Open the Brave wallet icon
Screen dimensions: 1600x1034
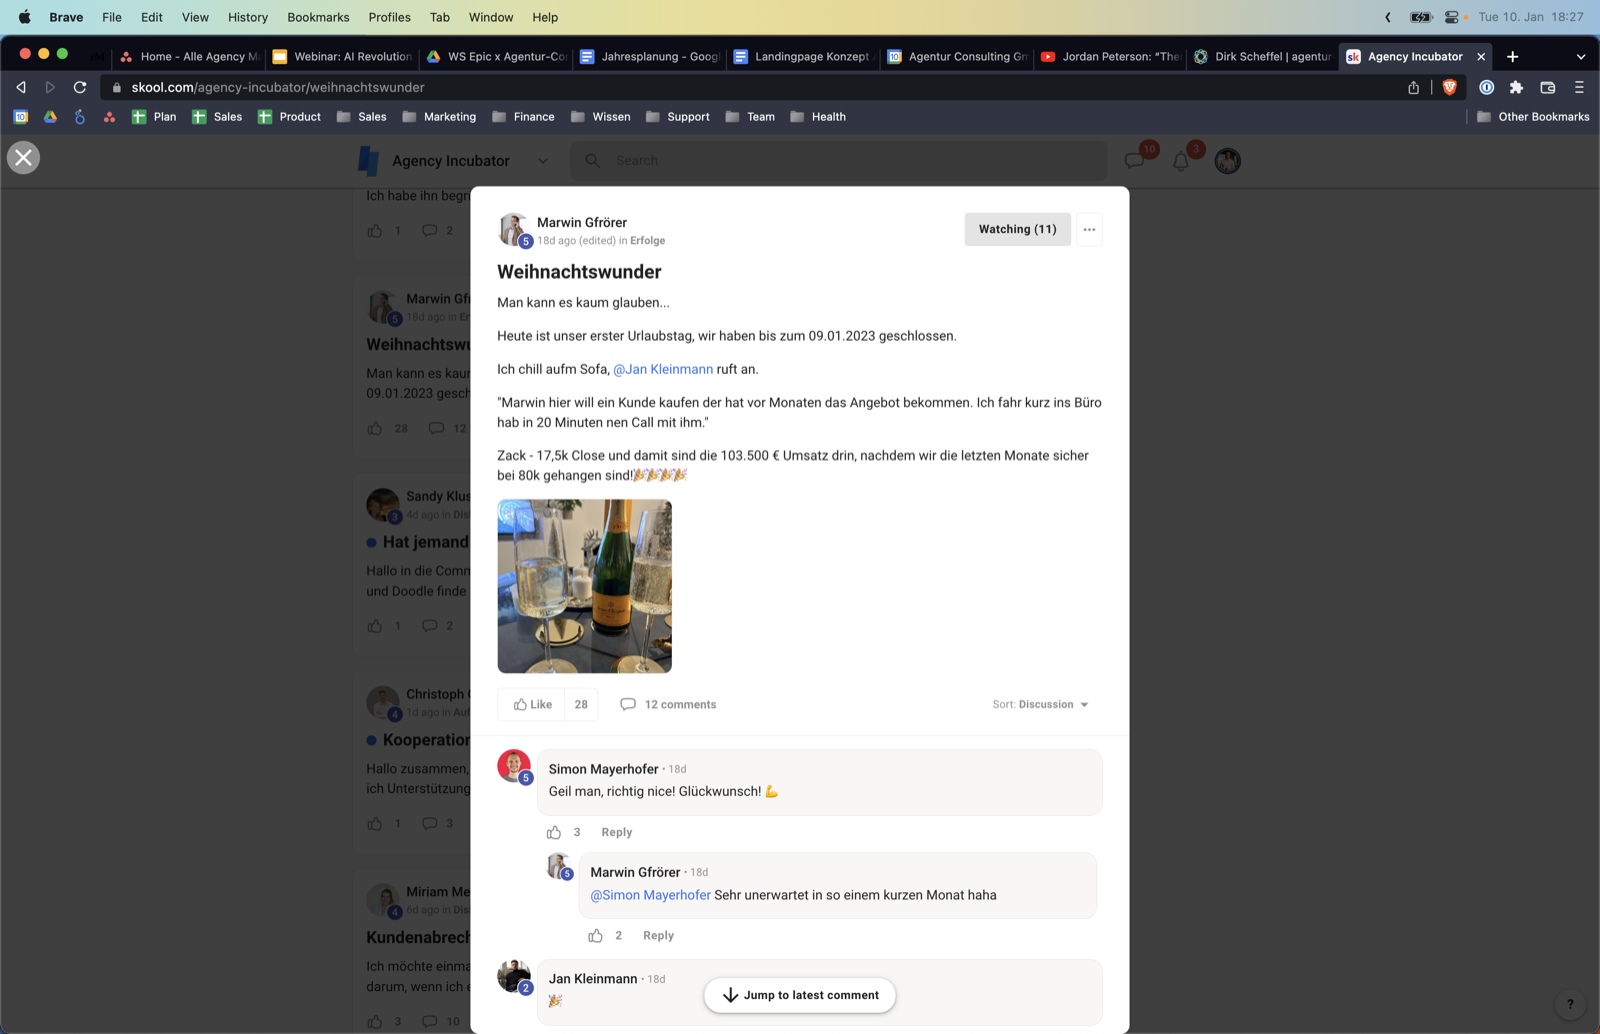pos(1547,87)
